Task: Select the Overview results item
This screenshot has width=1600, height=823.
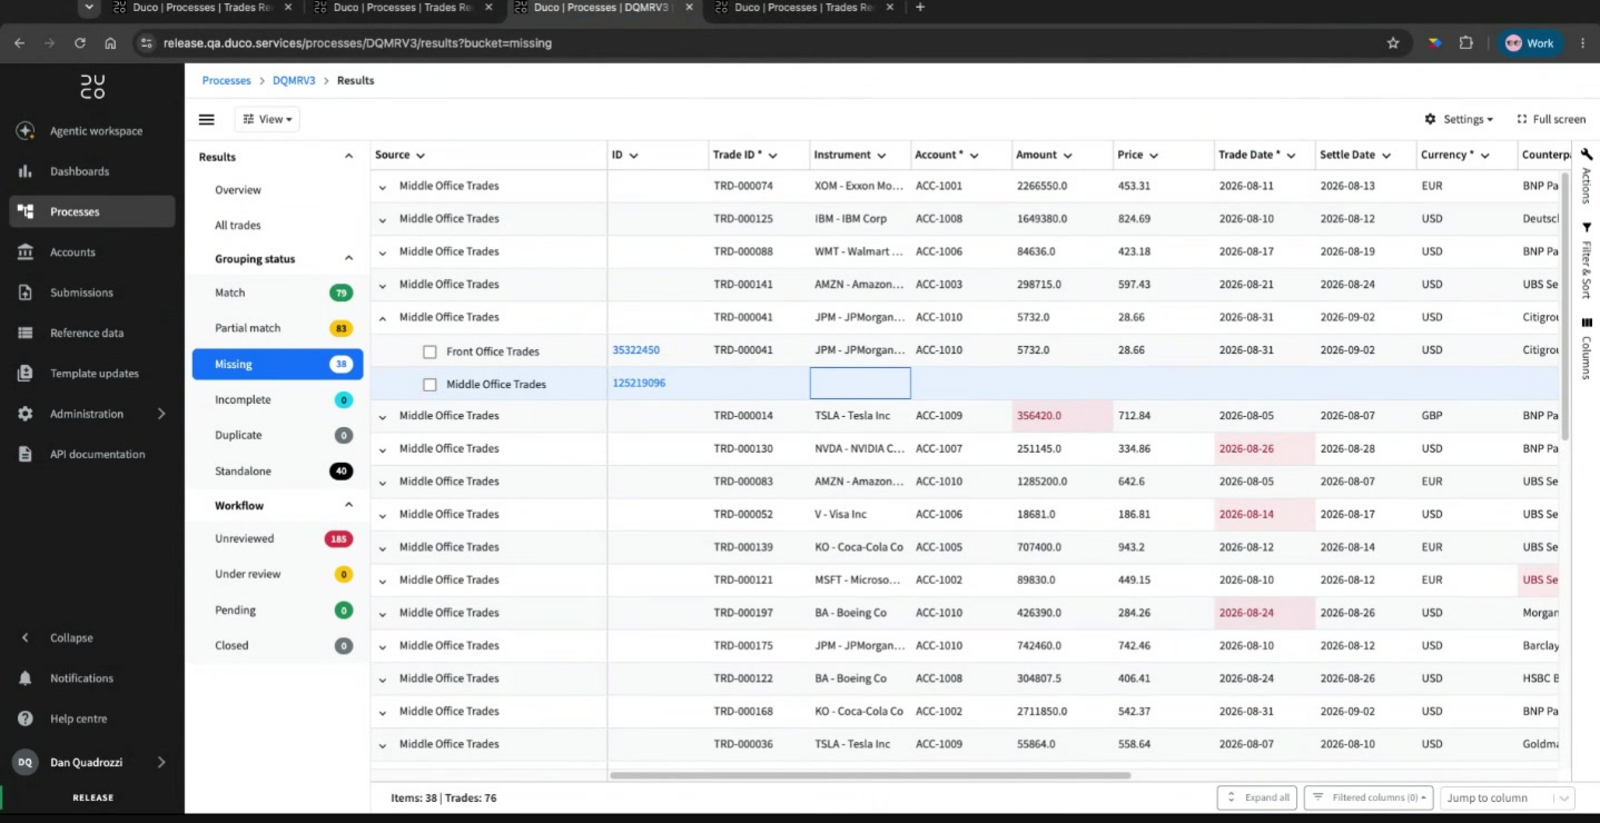Action: [238, 190]
